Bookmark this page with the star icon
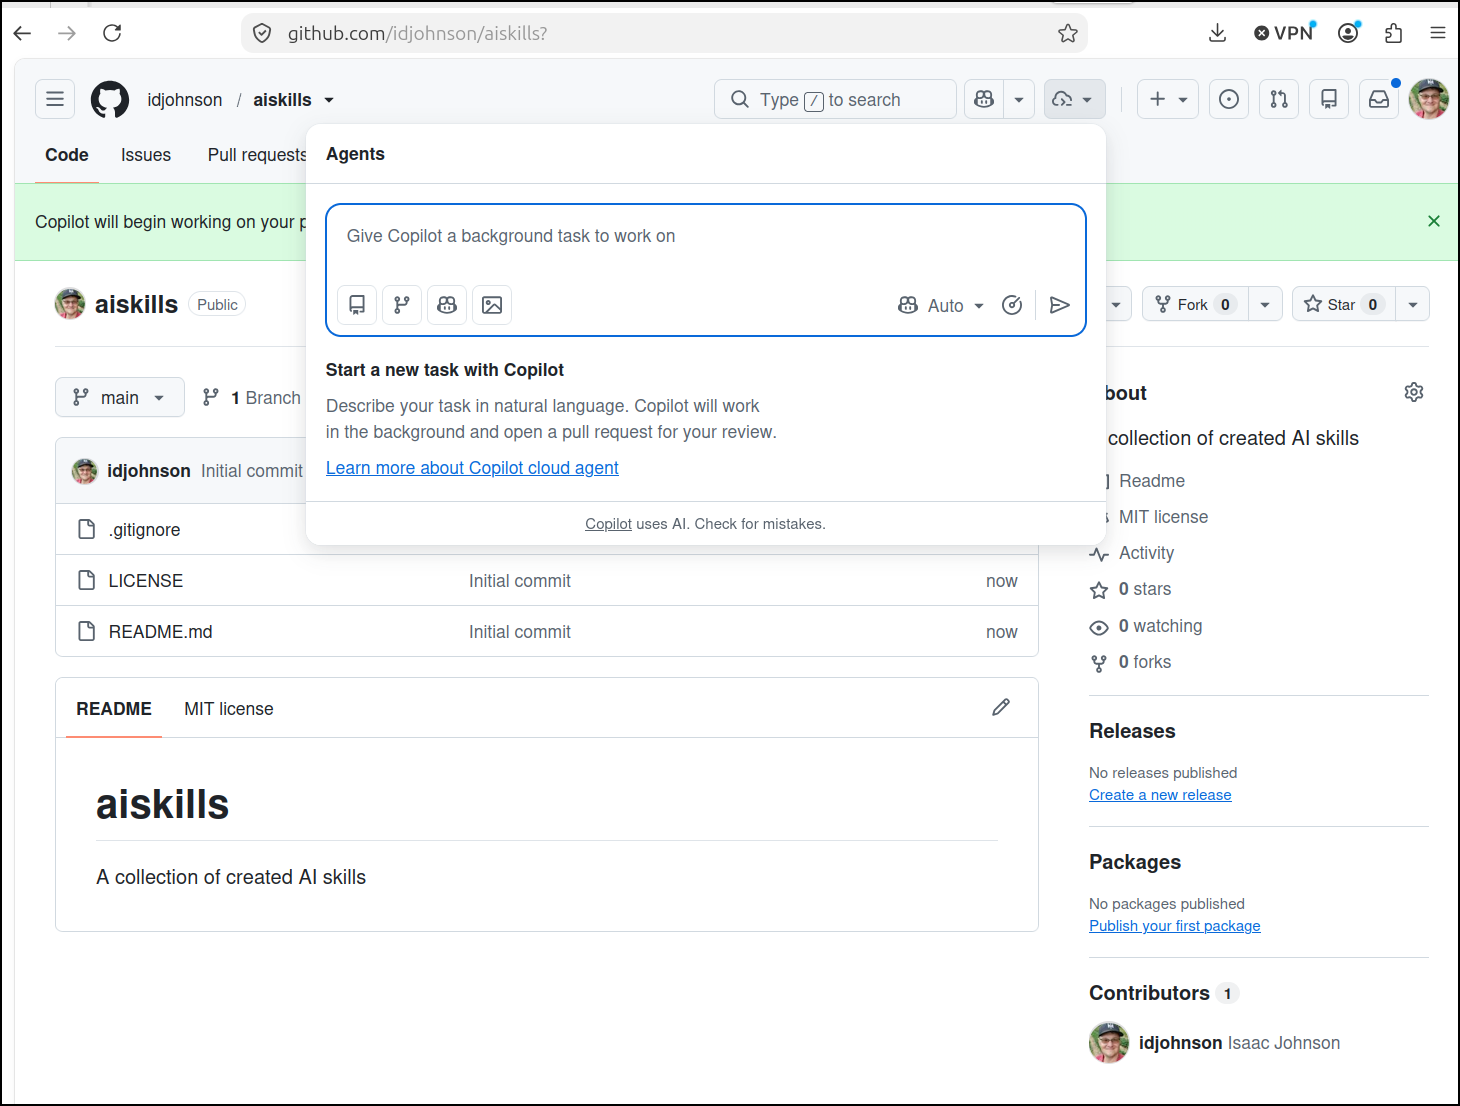1460x1106 pixels. point(1068,33)
